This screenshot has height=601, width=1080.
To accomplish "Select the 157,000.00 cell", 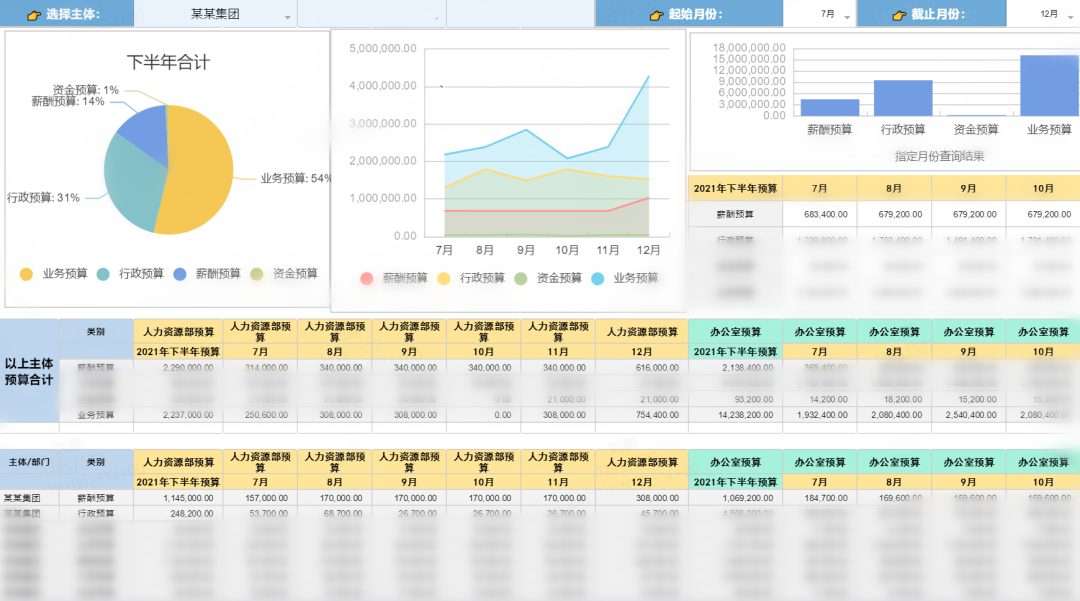I will pos(260,498).
